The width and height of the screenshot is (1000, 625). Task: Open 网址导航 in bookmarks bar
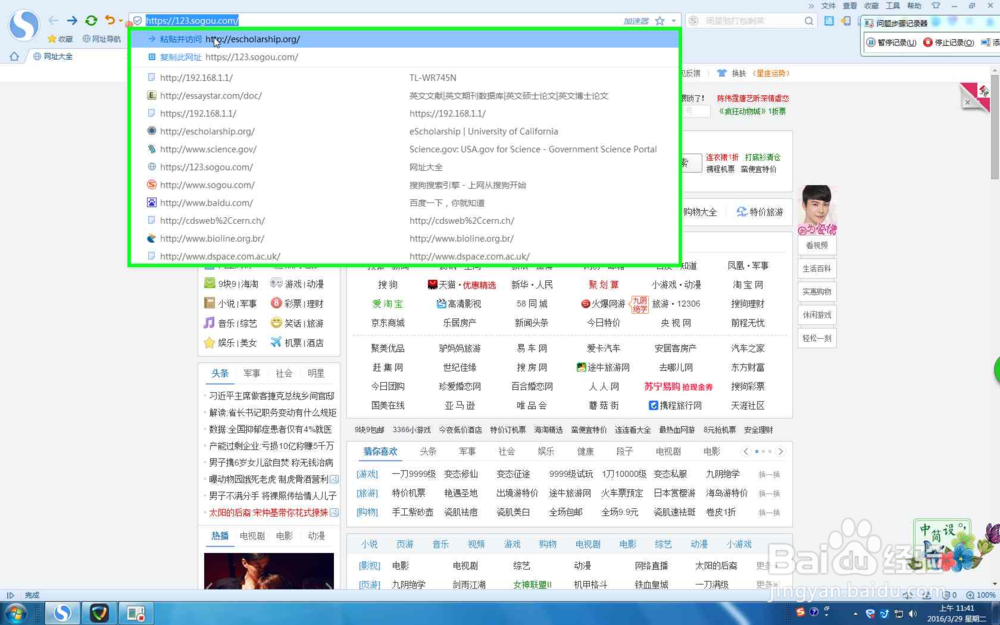102,39
